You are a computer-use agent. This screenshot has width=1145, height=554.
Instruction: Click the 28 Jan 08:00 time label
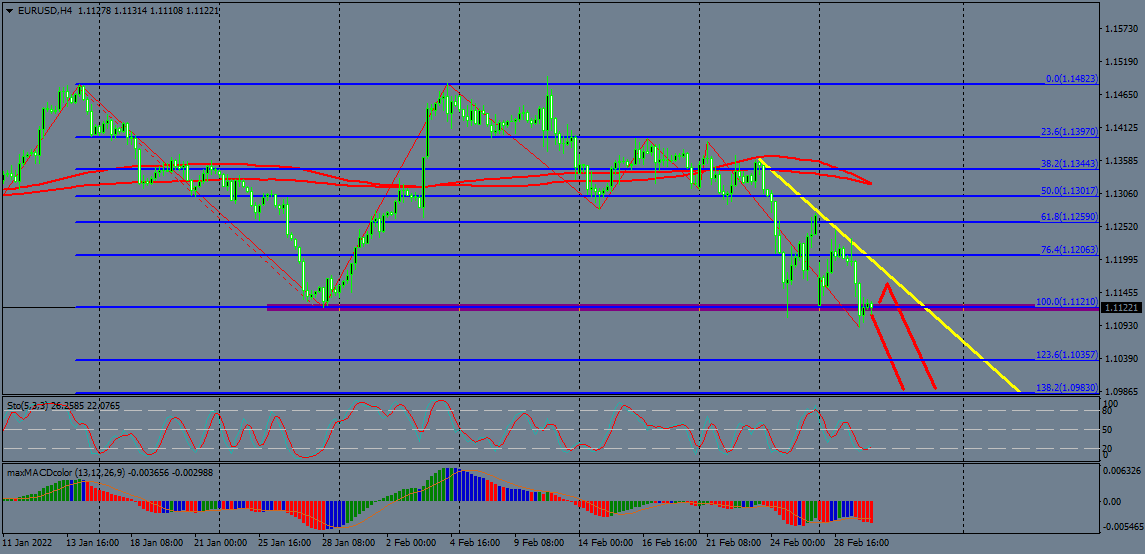pyautogui.click(x=347, y=543)
